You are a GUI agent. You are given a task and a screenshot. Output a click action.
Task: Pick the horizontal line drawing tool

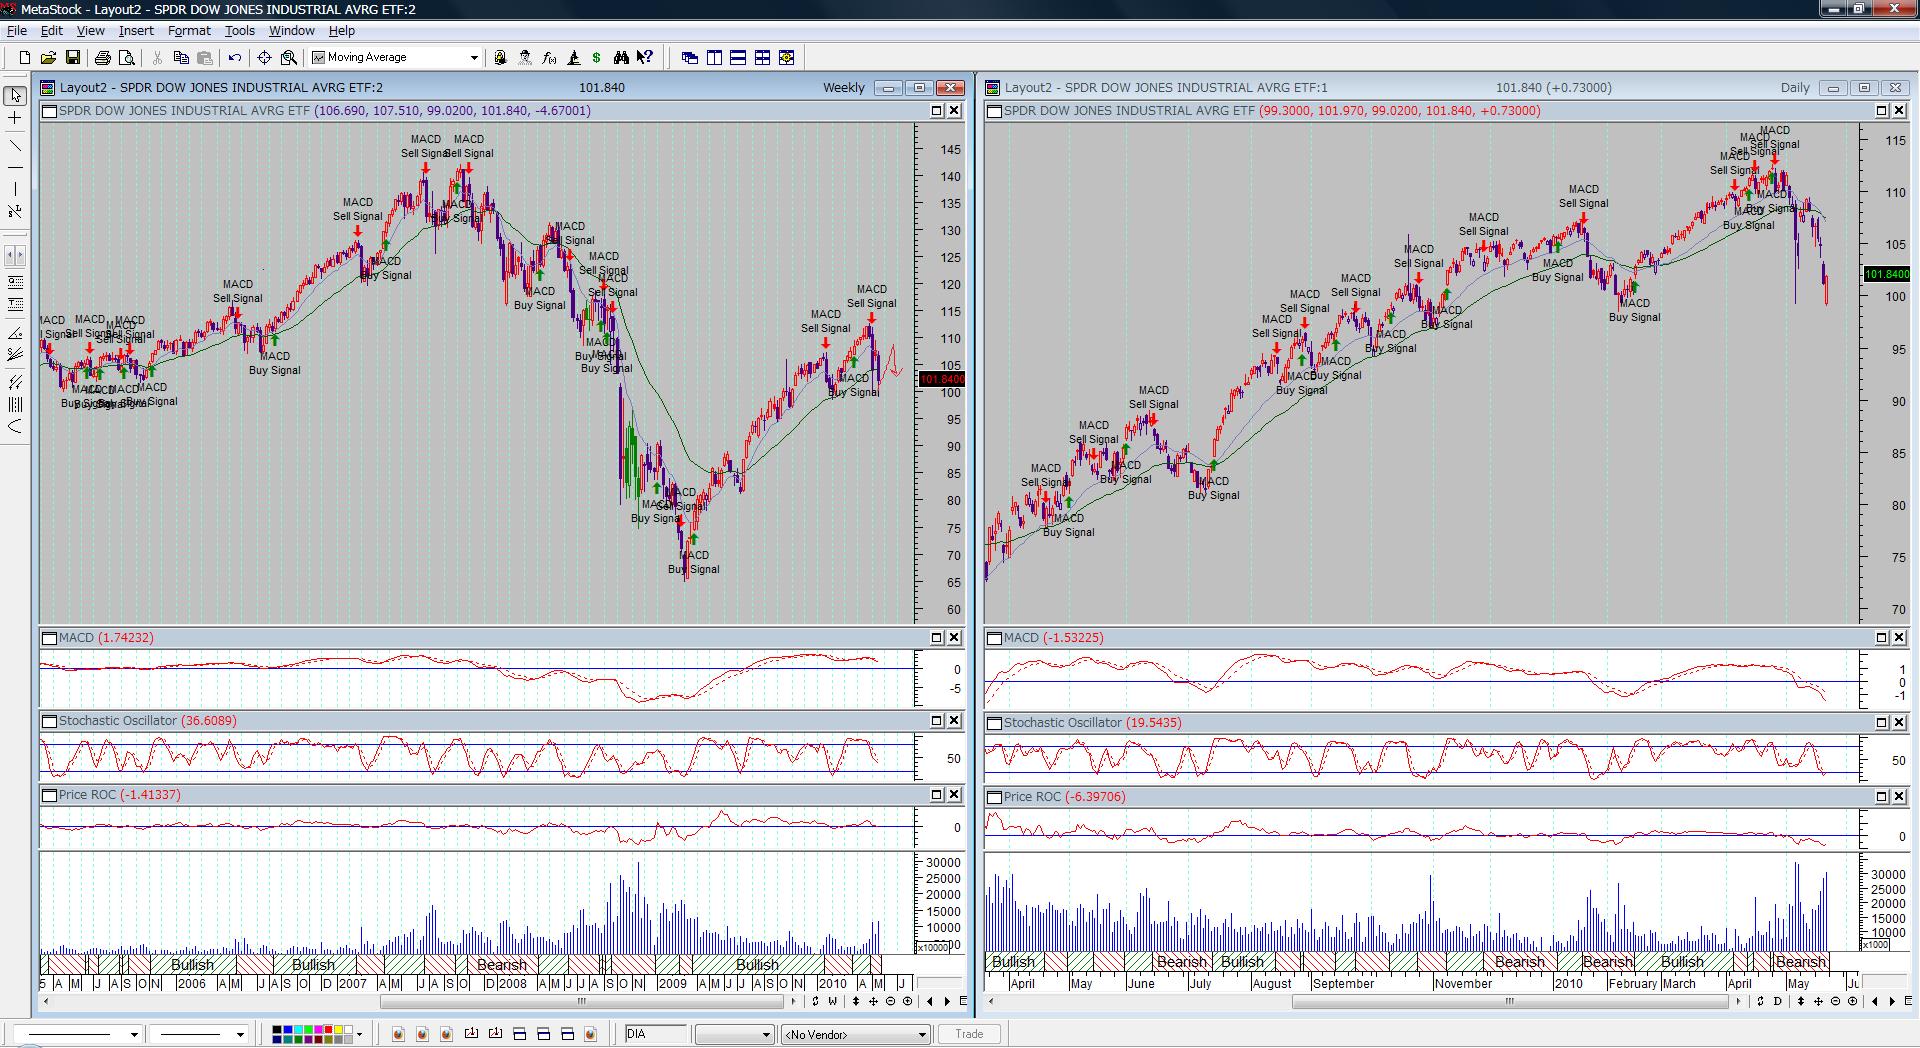point(15,167)
